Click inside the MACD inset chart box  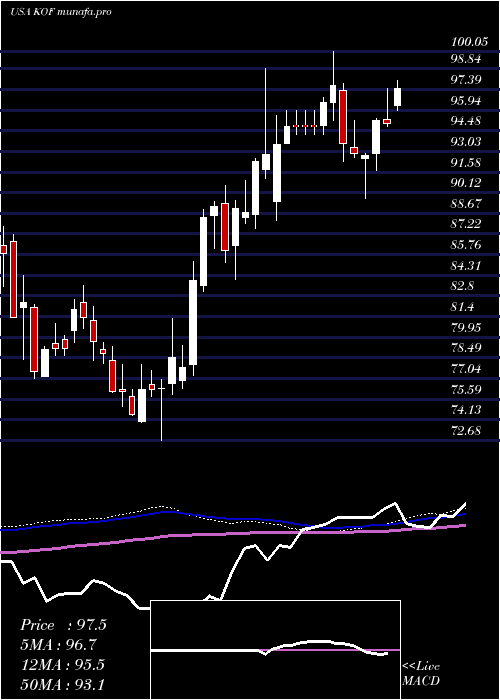(275, 650)
